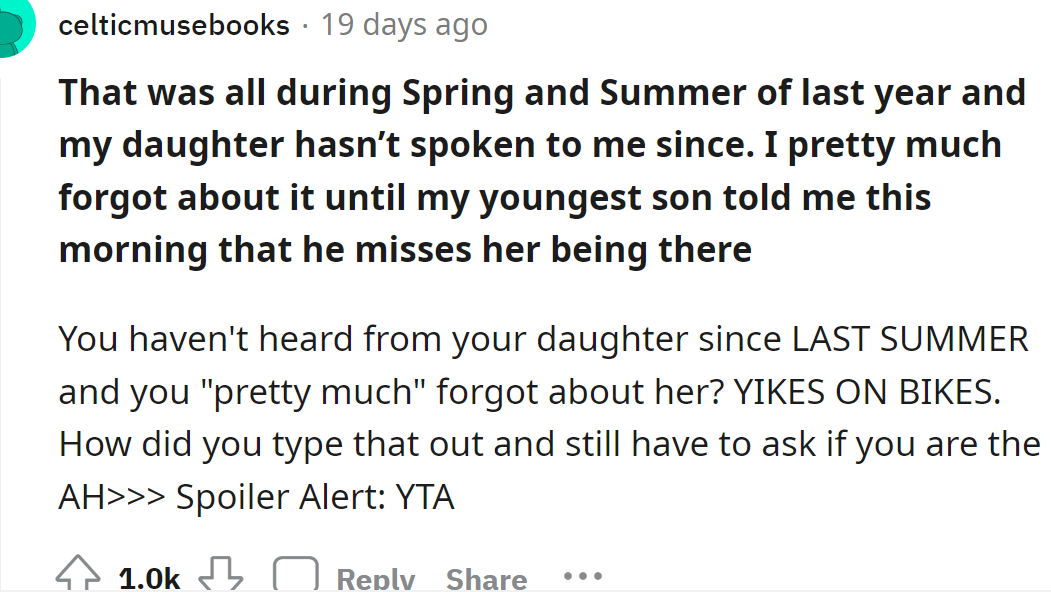Viewport: 1051px width, 592px height.
Task: Click the award icon beside the downvote arrow
Action: tap(293, 572)
